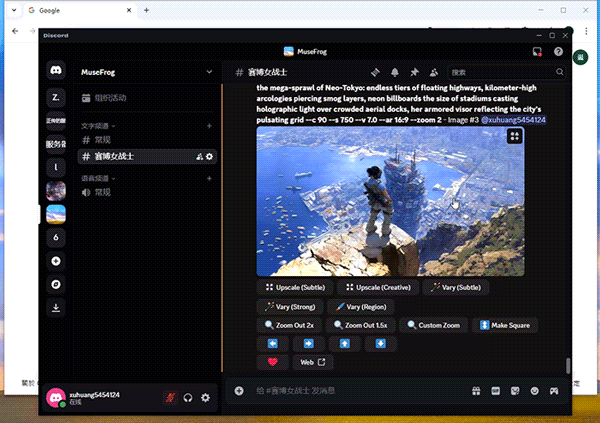Open the MuseFrog server icon with landscape

pyautogui.click(x=56, y=214)
